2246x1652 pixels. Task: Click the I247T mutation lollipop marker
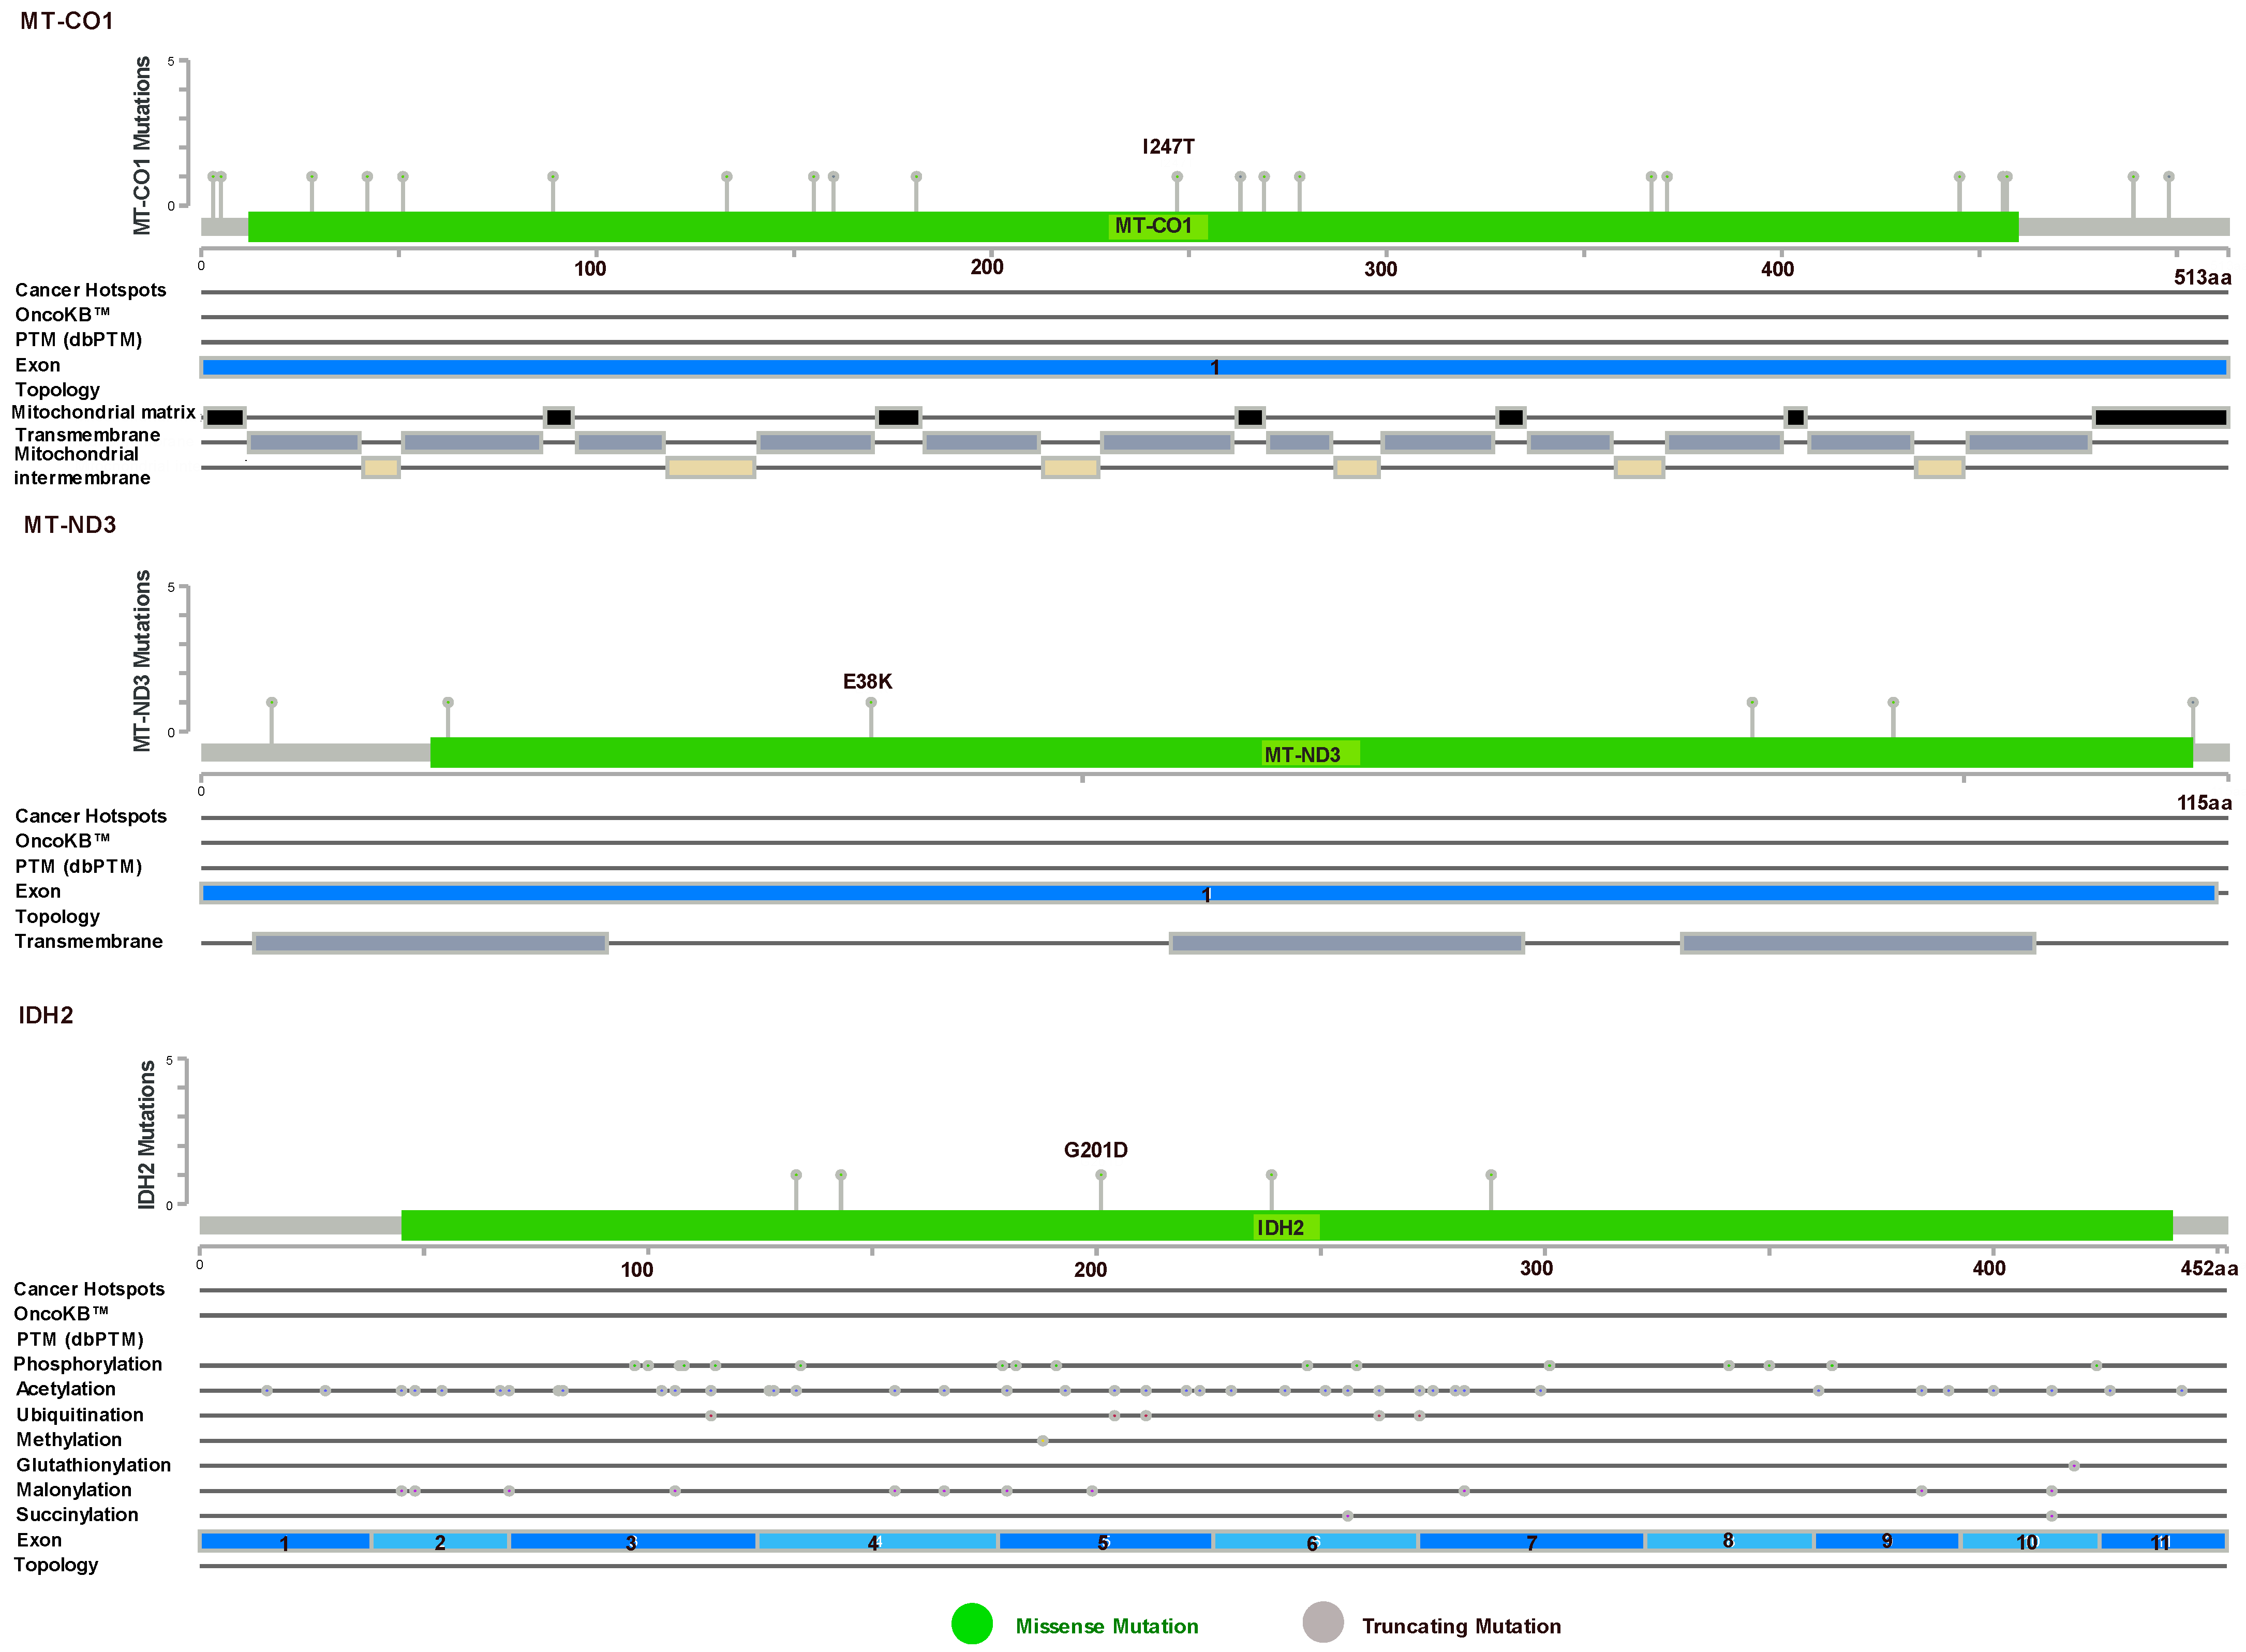coord(1177,177)
